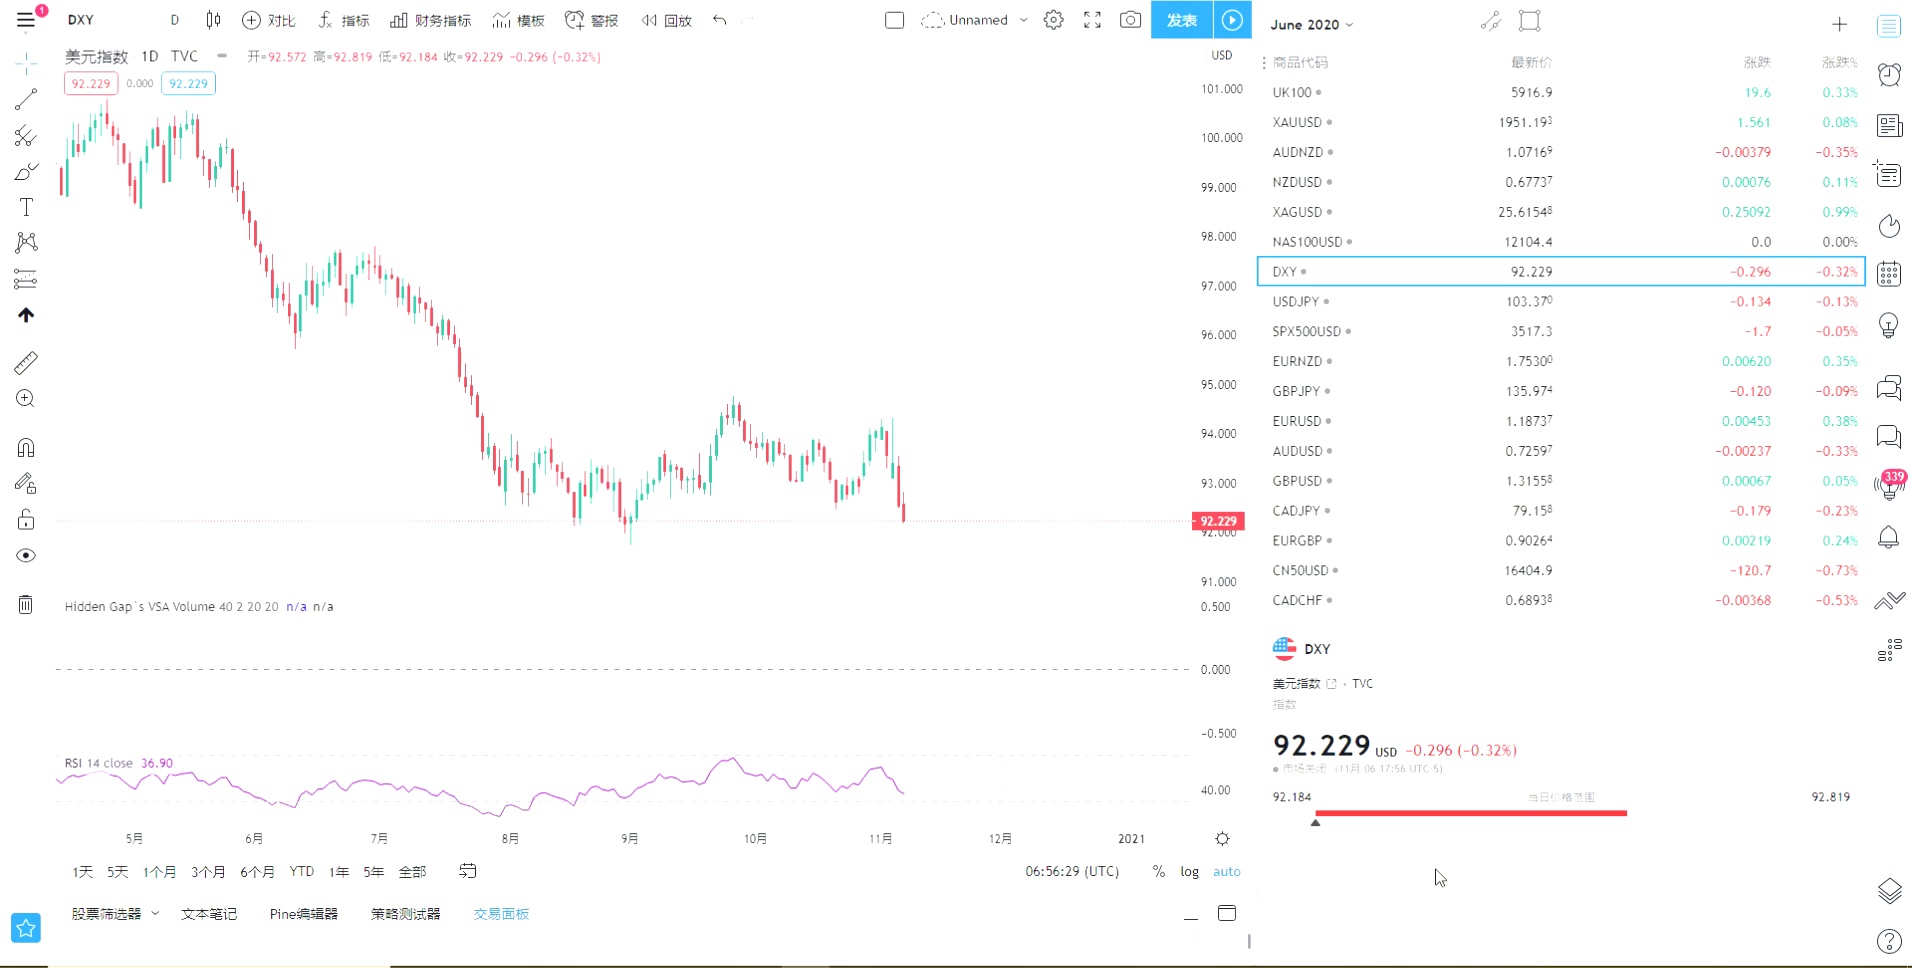Viewport: 1912px width, 968px height.
Task: Select the trend line drawing tool
Action: click(x=26, y=99)
